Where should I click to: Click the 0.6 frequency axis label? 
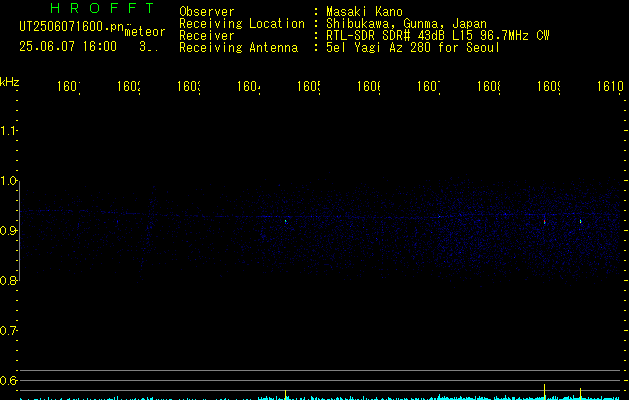coord(8,380)
